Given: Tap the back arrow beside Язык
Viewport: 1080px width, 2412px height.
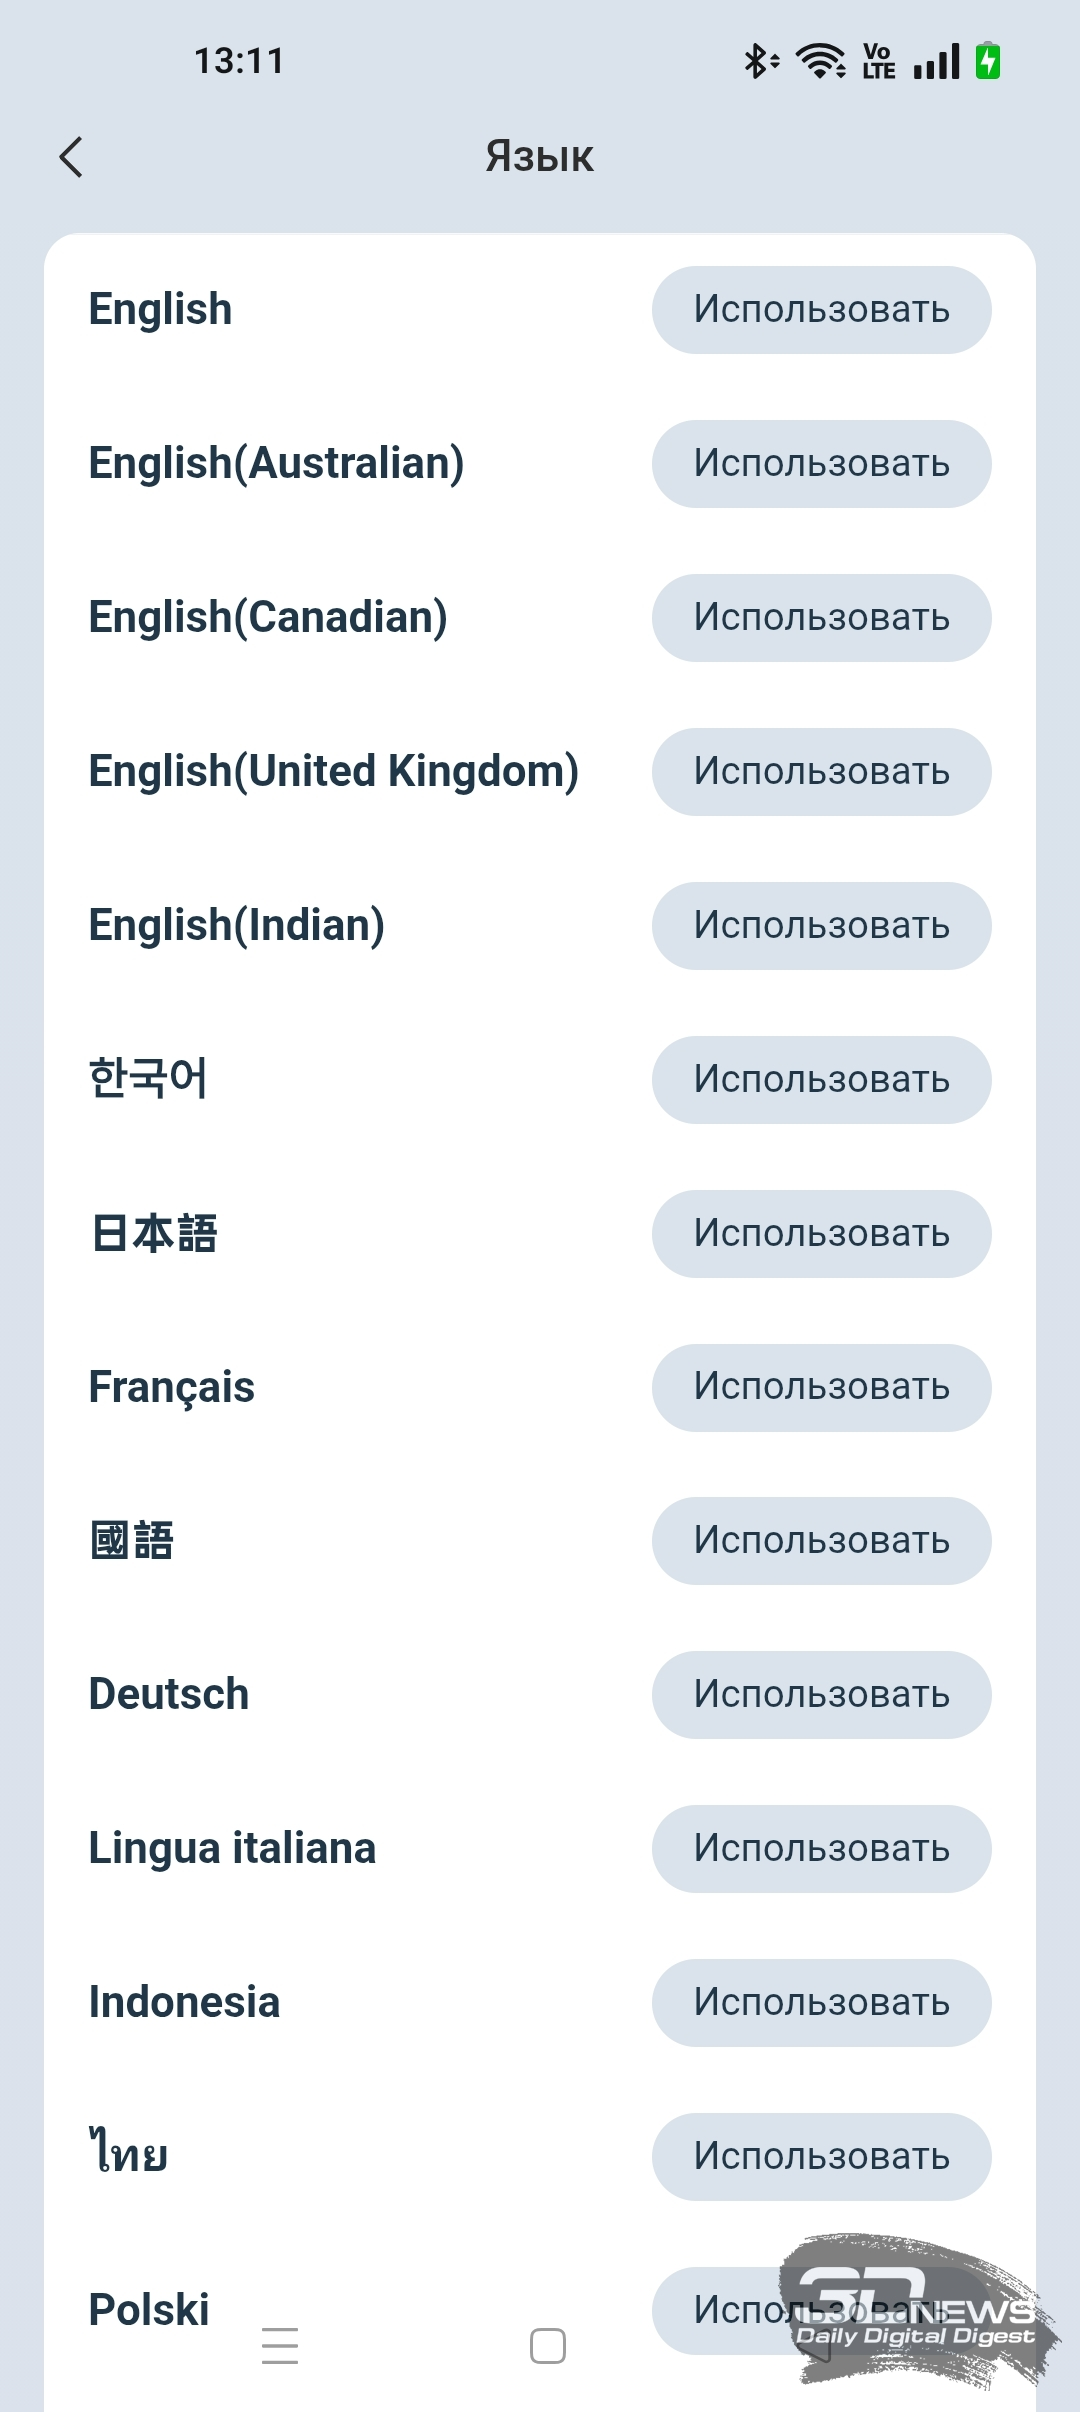Looking at the screenshot, I should pos(71,157).
